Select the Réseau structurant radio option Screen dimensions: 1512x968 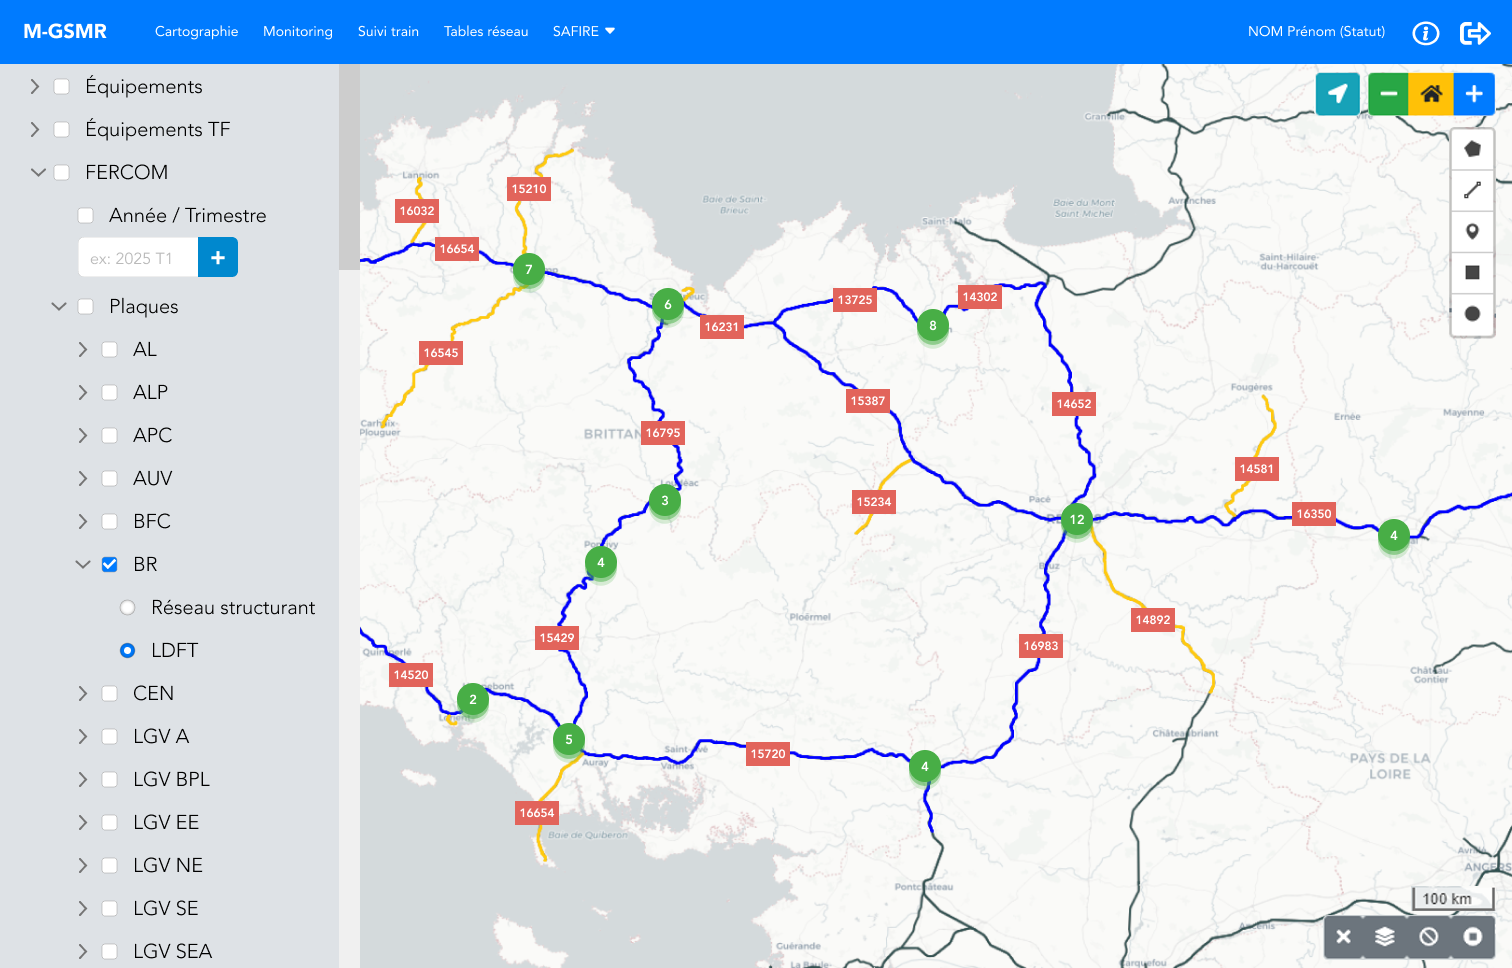[128, 607]
